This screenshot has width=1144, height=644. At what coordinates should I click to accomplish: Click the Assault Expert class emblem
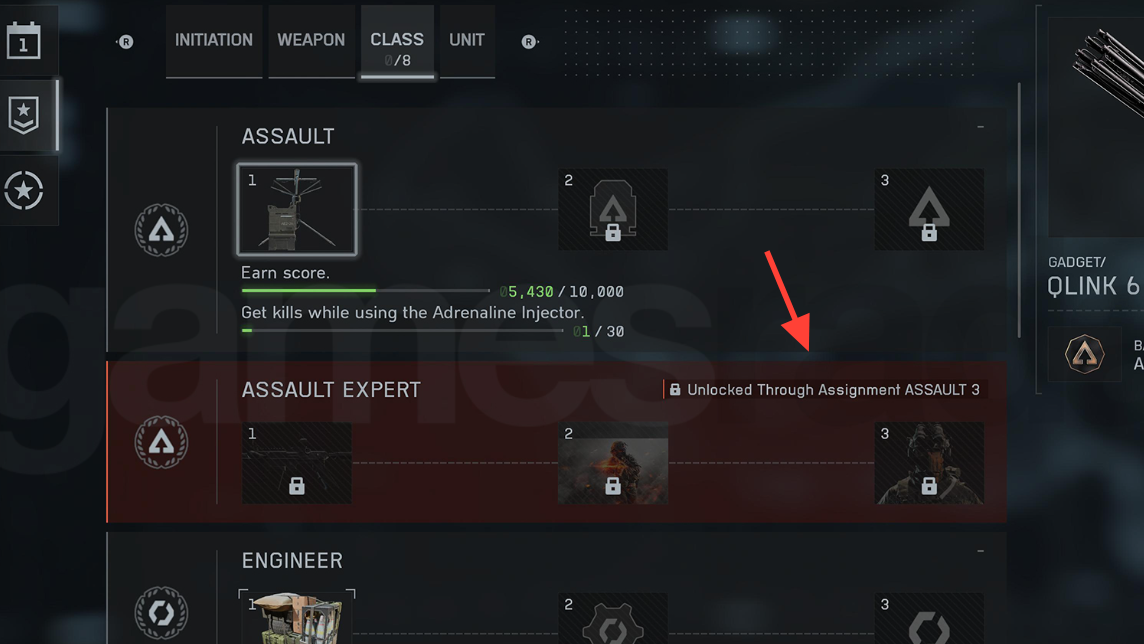pos(161,442)
